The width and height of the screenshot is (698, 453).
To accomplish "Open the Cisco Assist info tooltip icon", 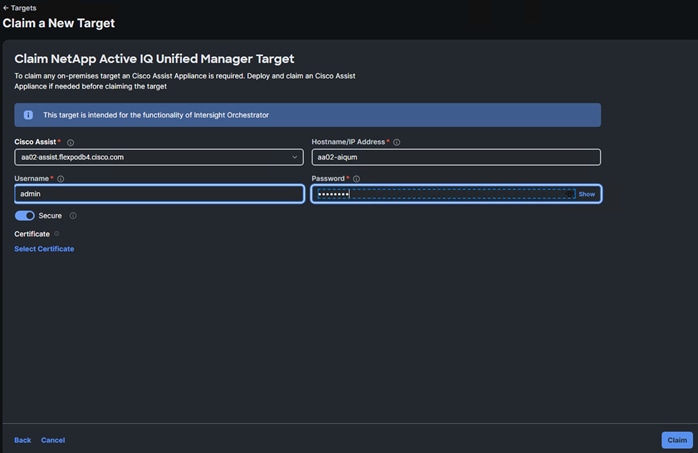I will [x=70, y=142].
